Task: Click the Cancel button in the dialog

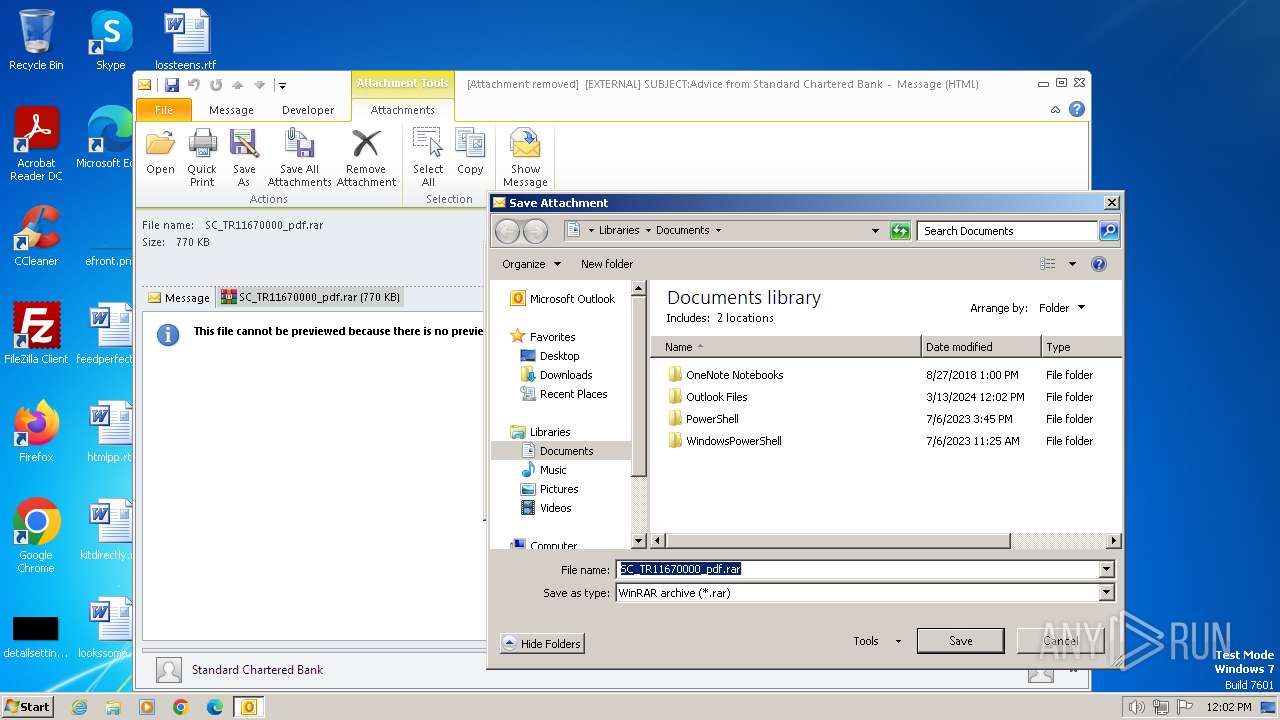Action: (1060, 641)
